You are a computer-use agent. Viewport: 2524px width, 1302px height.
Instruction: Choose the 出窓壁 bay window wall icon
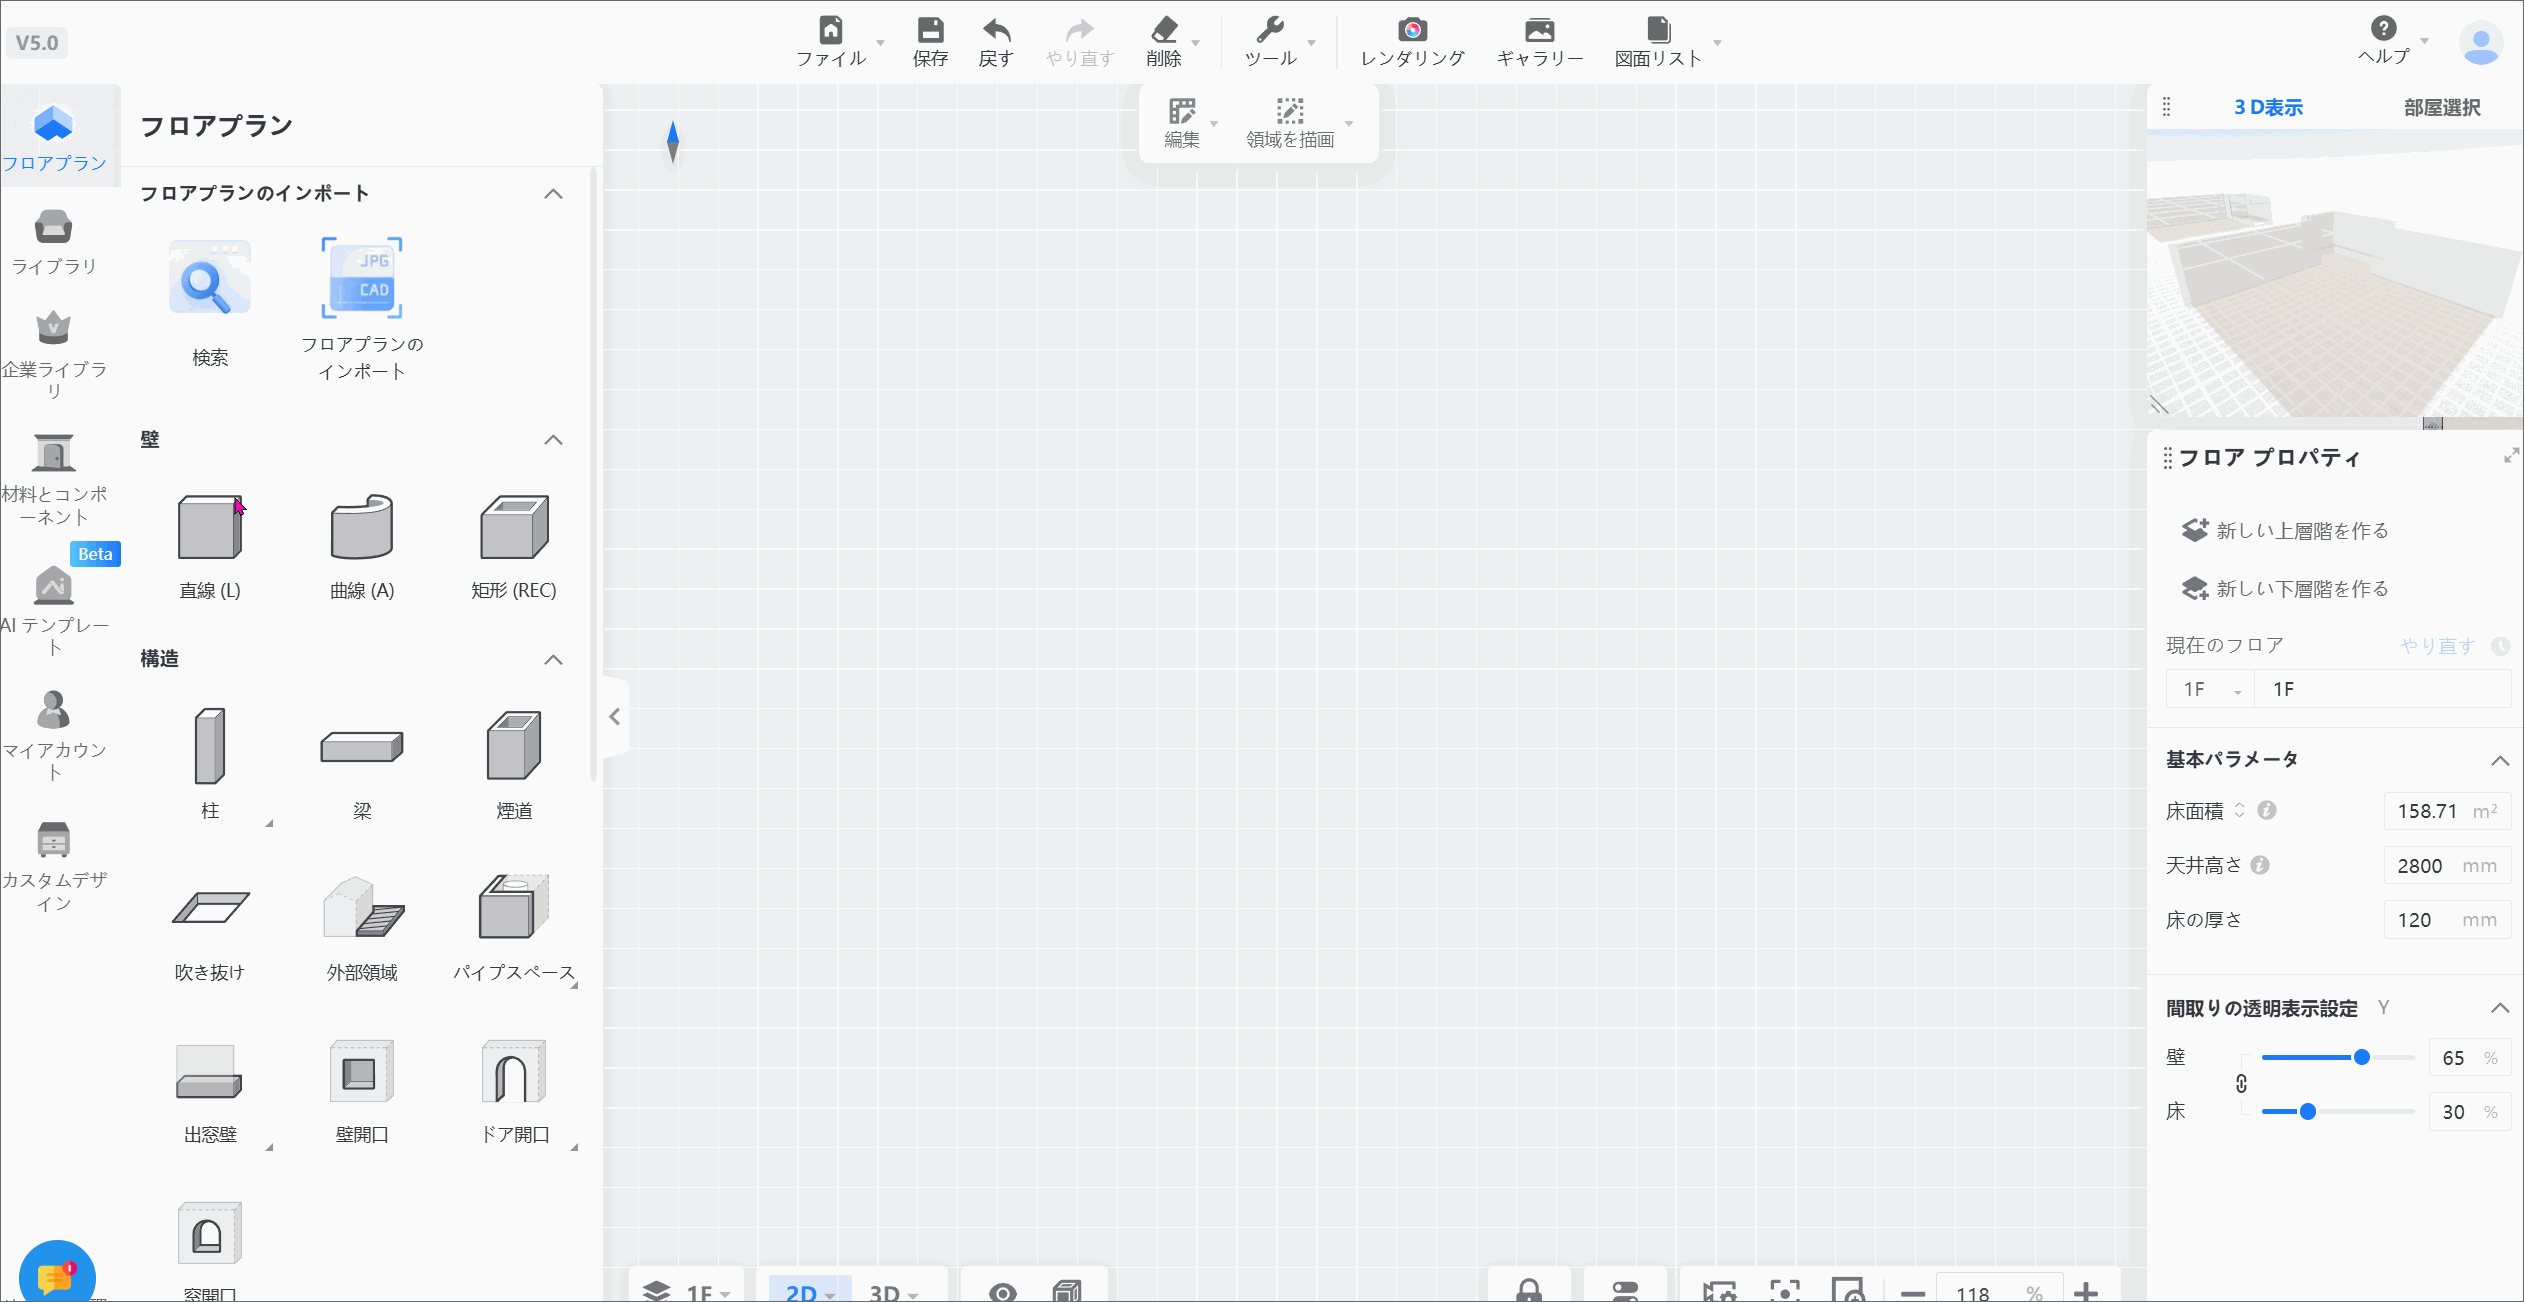(x=210, y=1072)
